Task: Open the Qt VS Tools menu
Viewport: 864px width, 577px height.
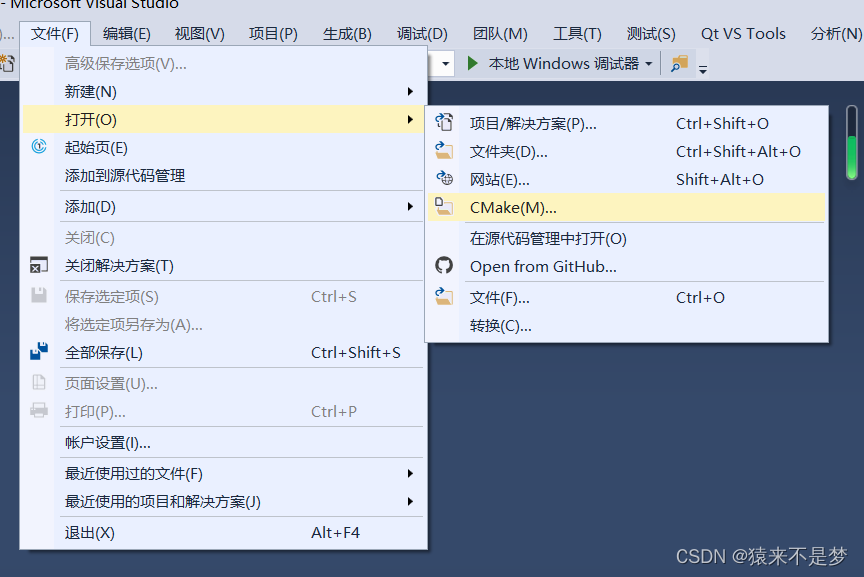Action: (x=743, y=33)
